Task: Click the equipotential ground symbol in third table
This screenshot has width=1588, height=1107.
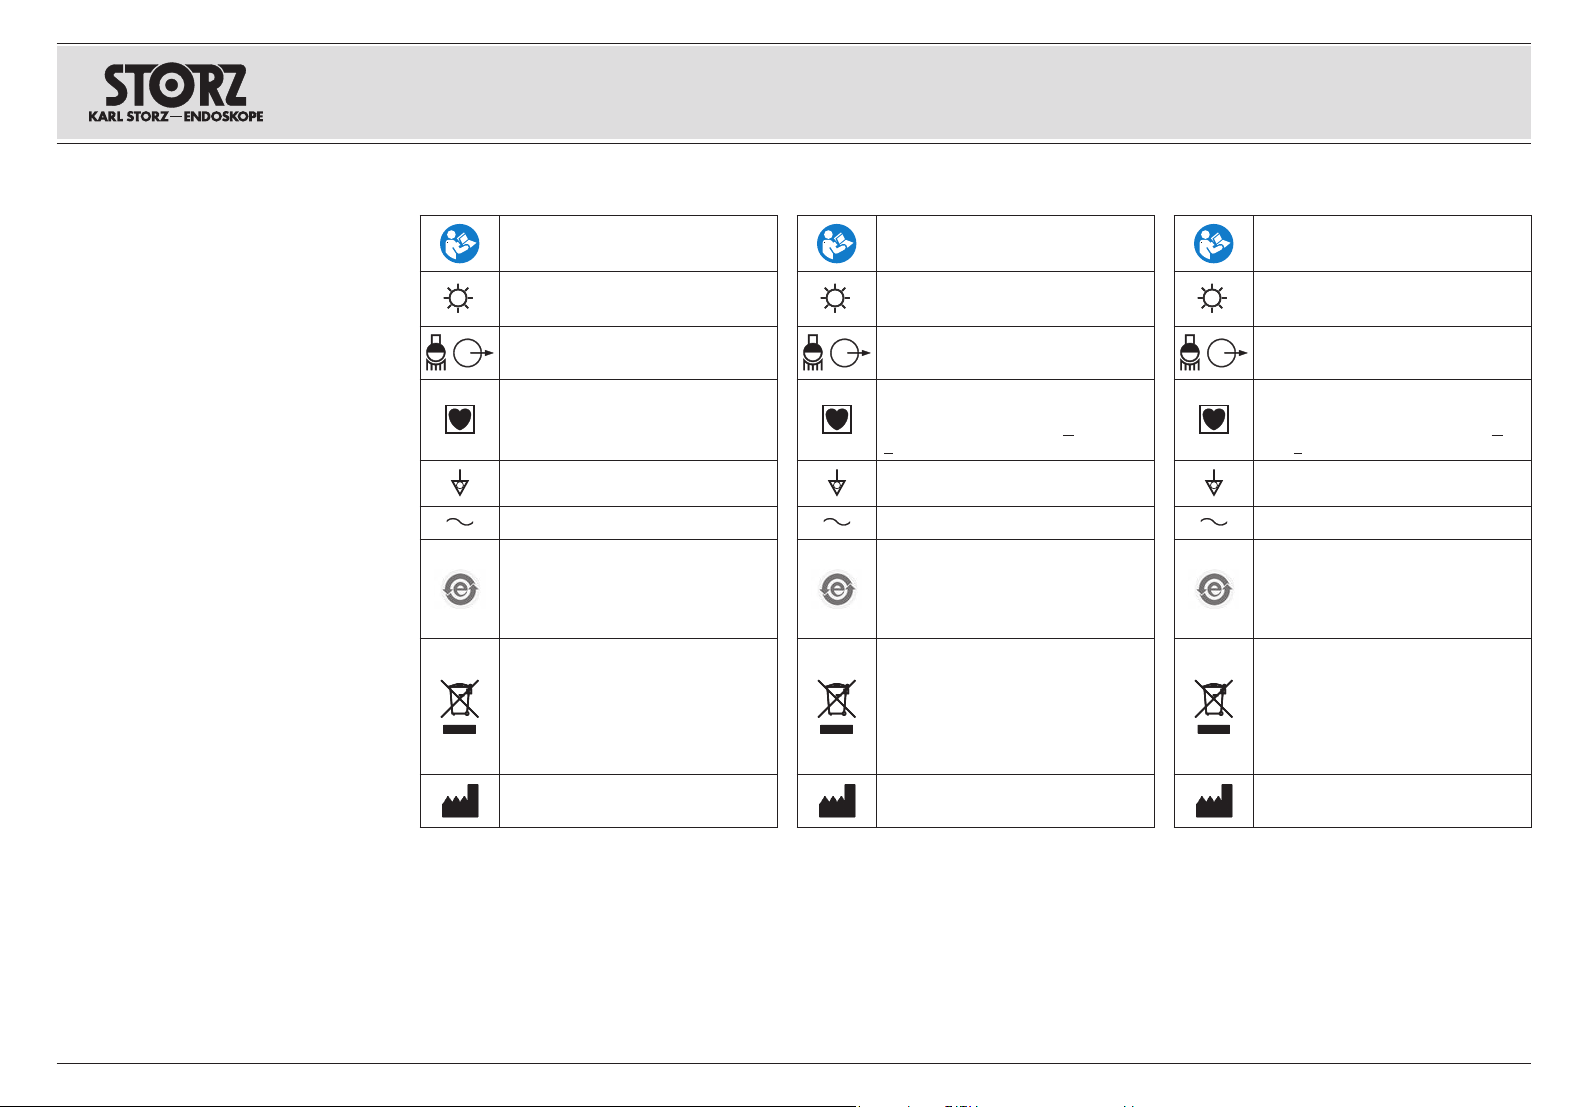Action: [x=1213, y=484]
